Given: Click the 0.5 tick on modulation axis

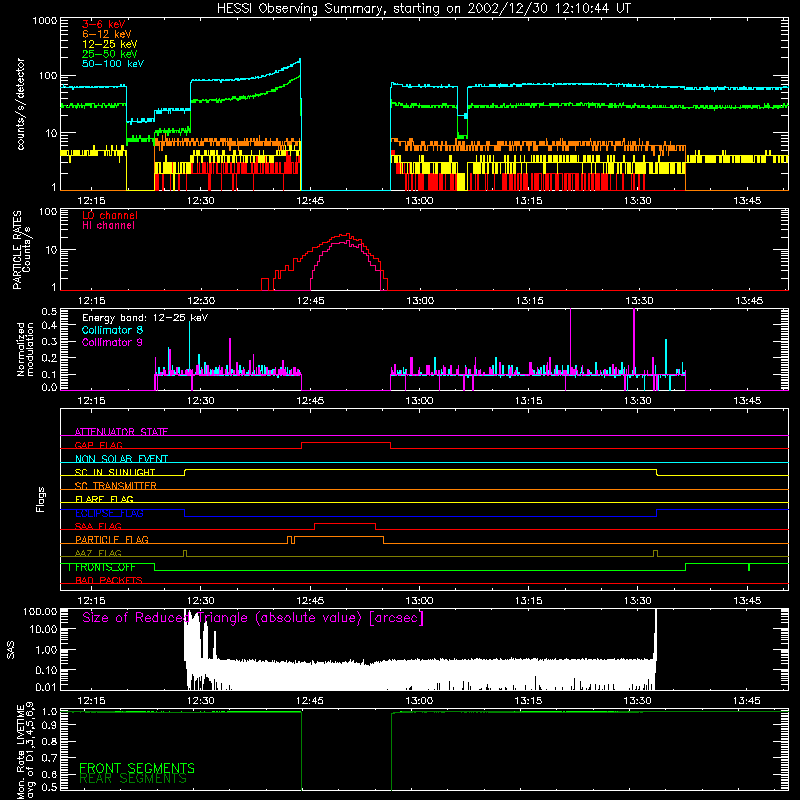Looking at the screenshot, I should [49, 311].
